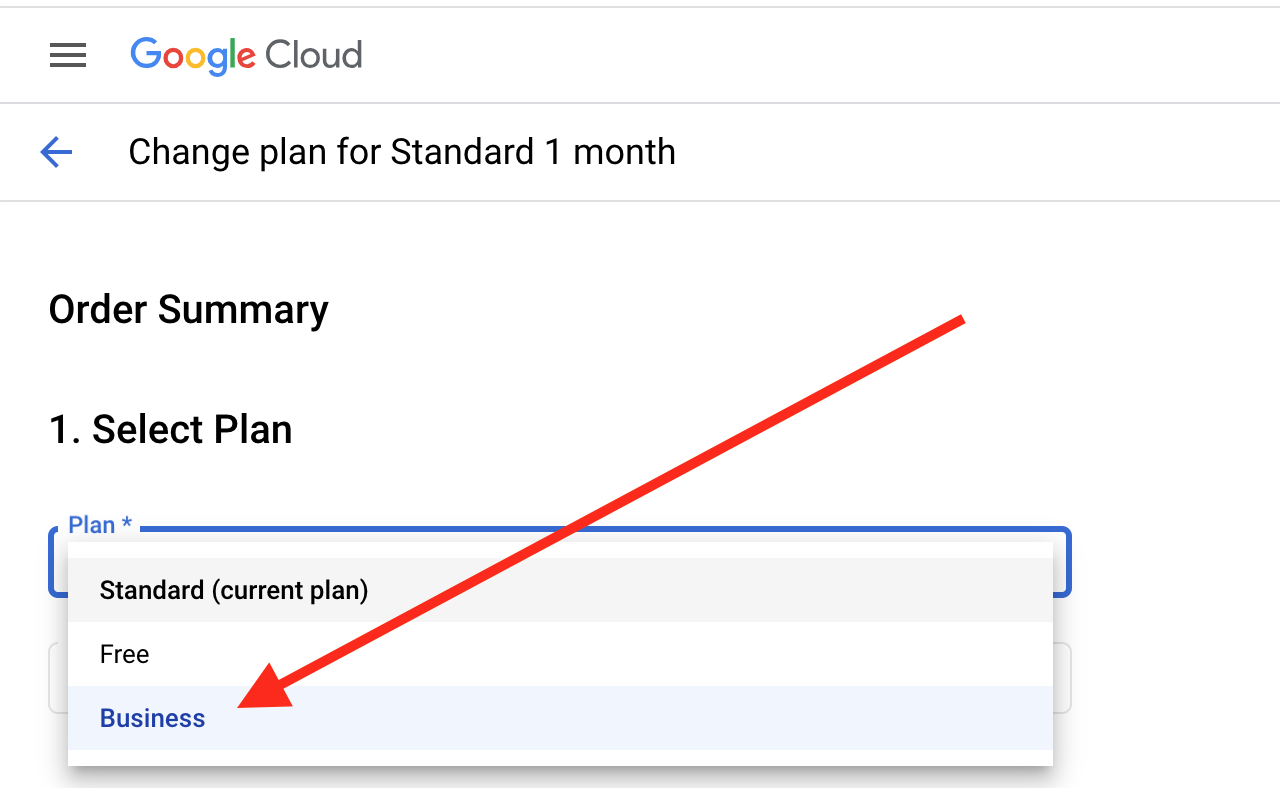Click the multicolored Google wordmark
The height and width of the screenshot is (788, 1280).
(193, 57)
